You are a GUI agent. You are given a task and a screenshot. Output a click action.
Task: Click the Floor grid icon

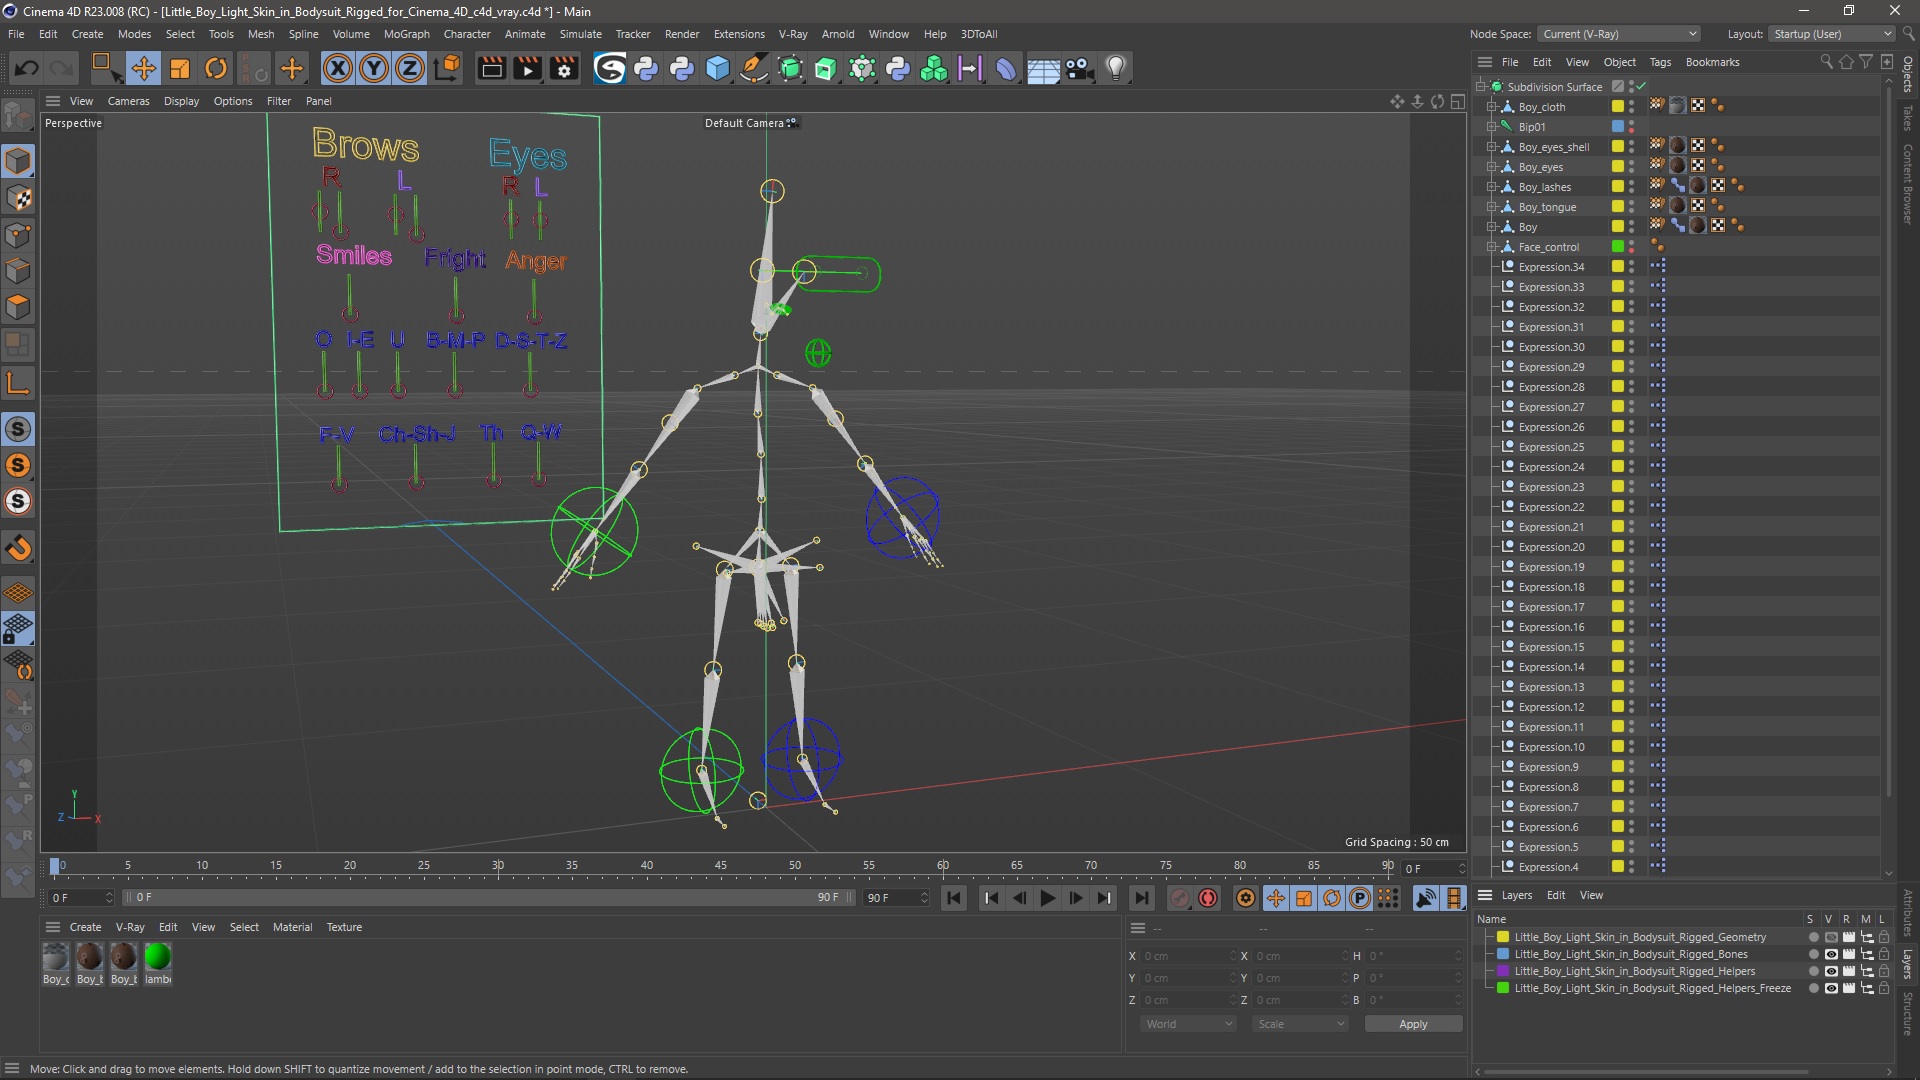click(x=1043, y=68)
